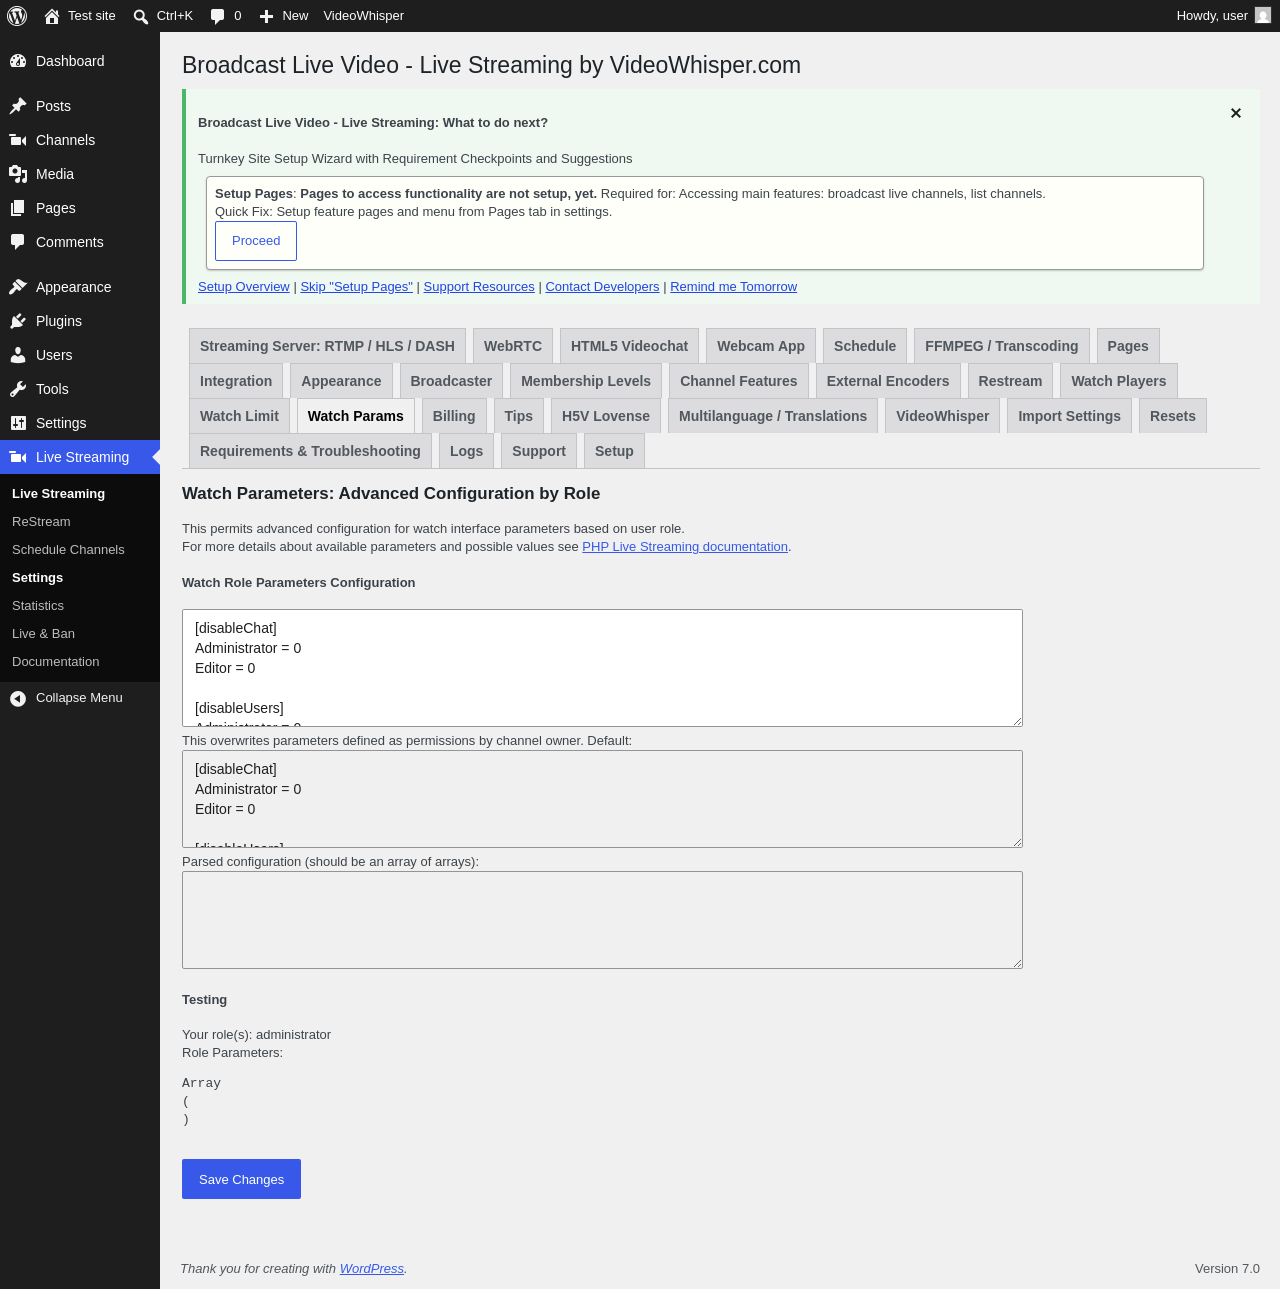Click the user avatar next to Howdy
The image size is (1280, 1289).
click(x=1263, y=16)
